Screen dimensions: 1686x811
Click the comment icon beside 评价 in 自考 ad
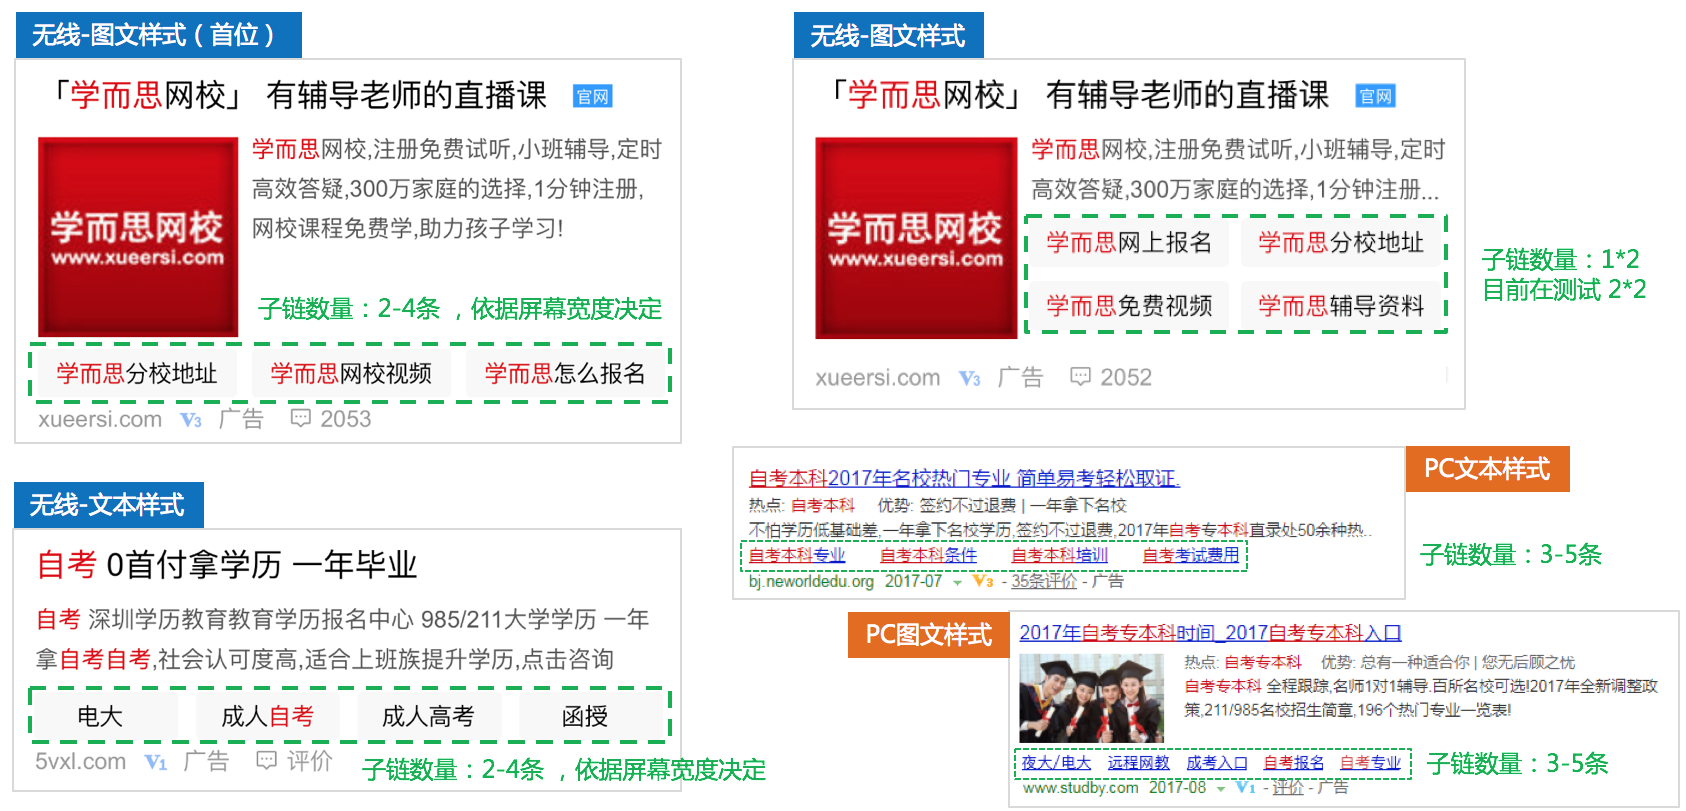coord(266,760)
